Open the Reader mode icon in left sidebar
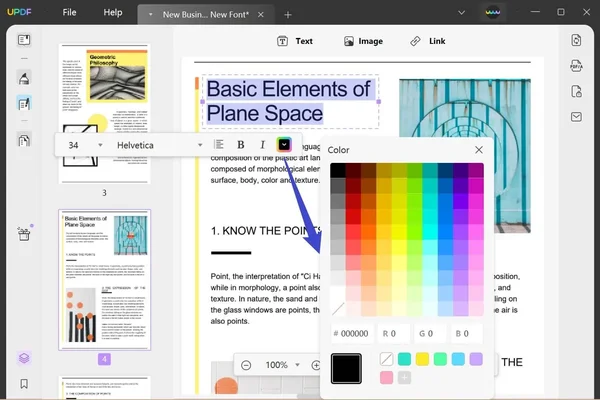The height and width of the screenshot is (400, 600). point(24,40)
